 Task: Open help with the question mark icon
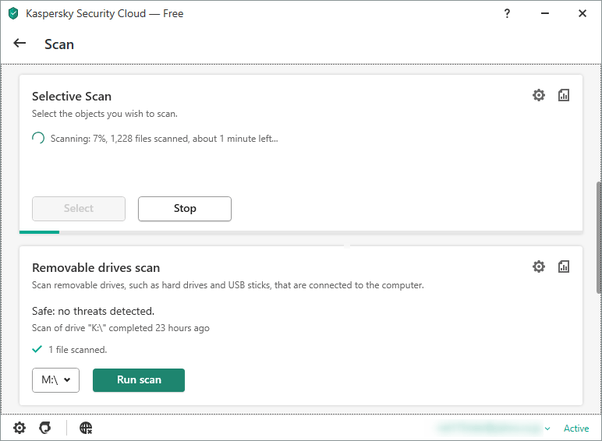[x=507, y=14]
